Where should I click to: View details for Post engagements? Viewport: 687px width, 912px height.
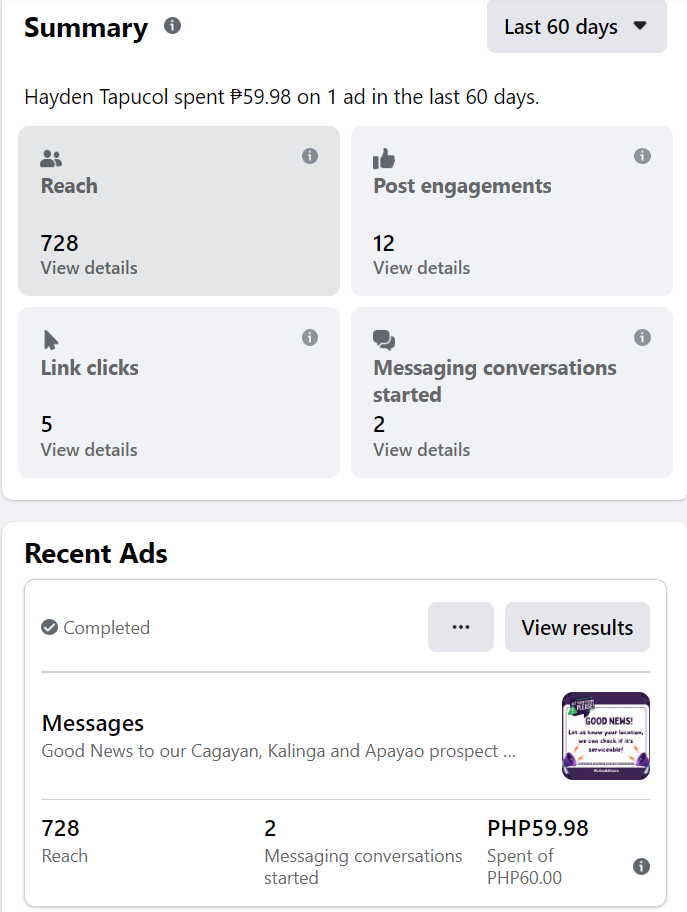click(421, 268)
